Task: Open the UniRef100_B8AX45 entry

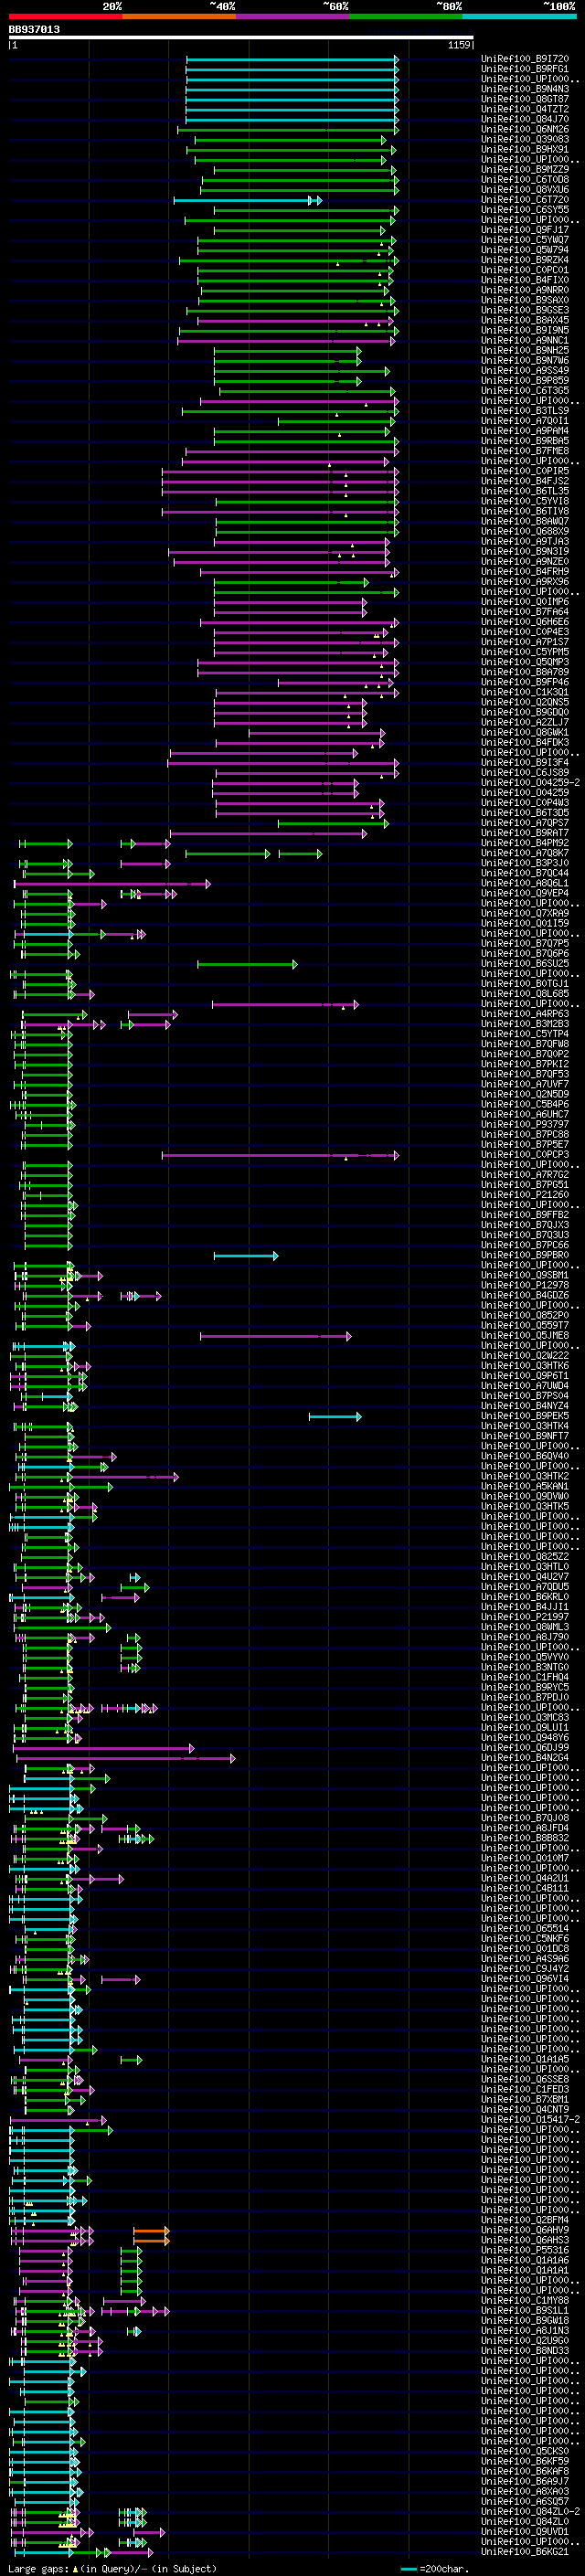Action: 525,320
